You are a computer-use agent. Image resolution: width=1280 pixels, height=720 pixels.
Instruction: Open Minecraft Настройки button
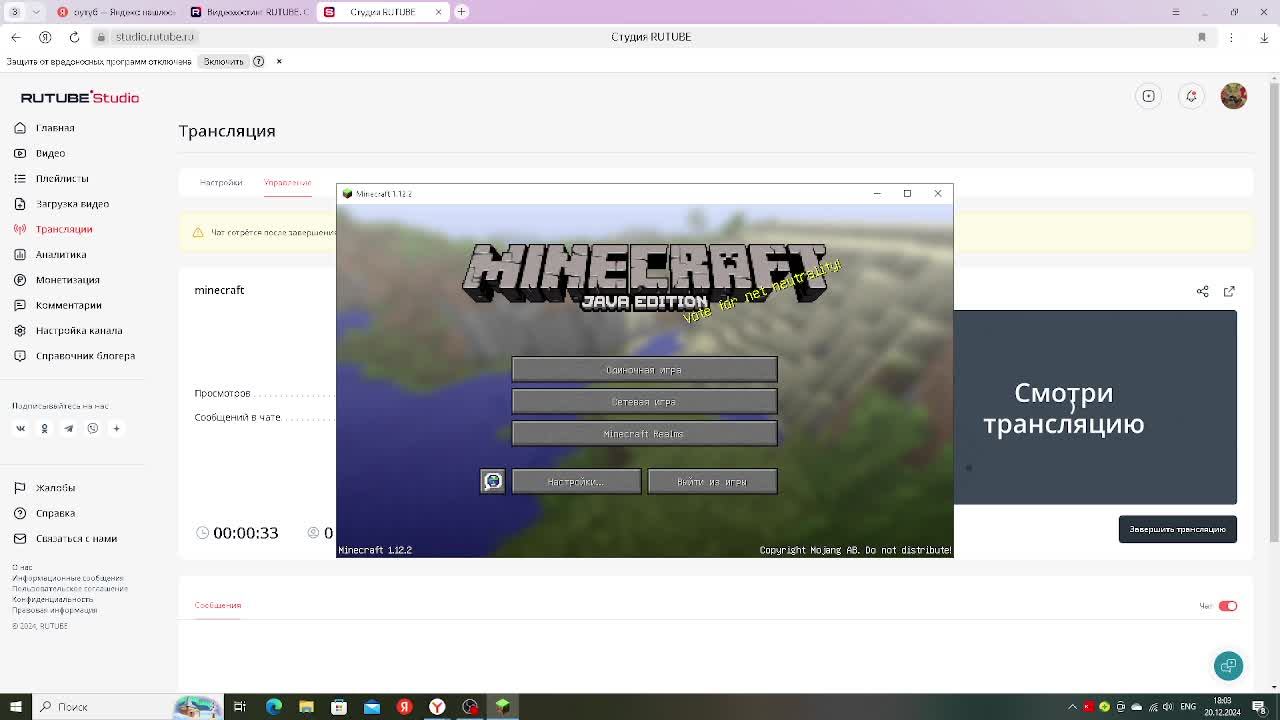click(x=576, y=482)
